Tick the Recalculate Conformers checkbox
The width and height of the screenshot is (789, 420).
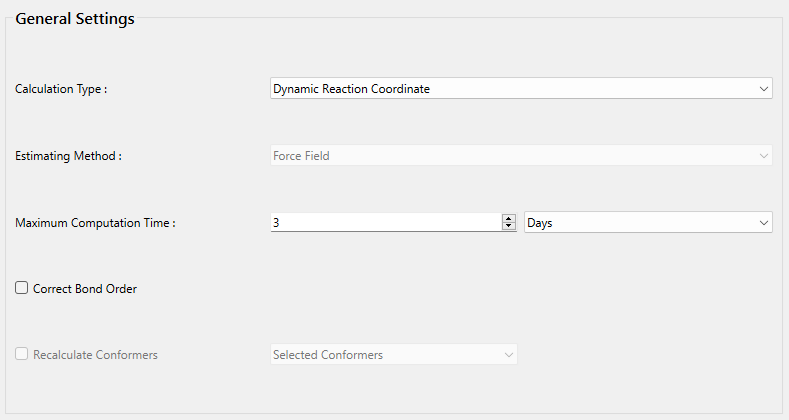22,354
